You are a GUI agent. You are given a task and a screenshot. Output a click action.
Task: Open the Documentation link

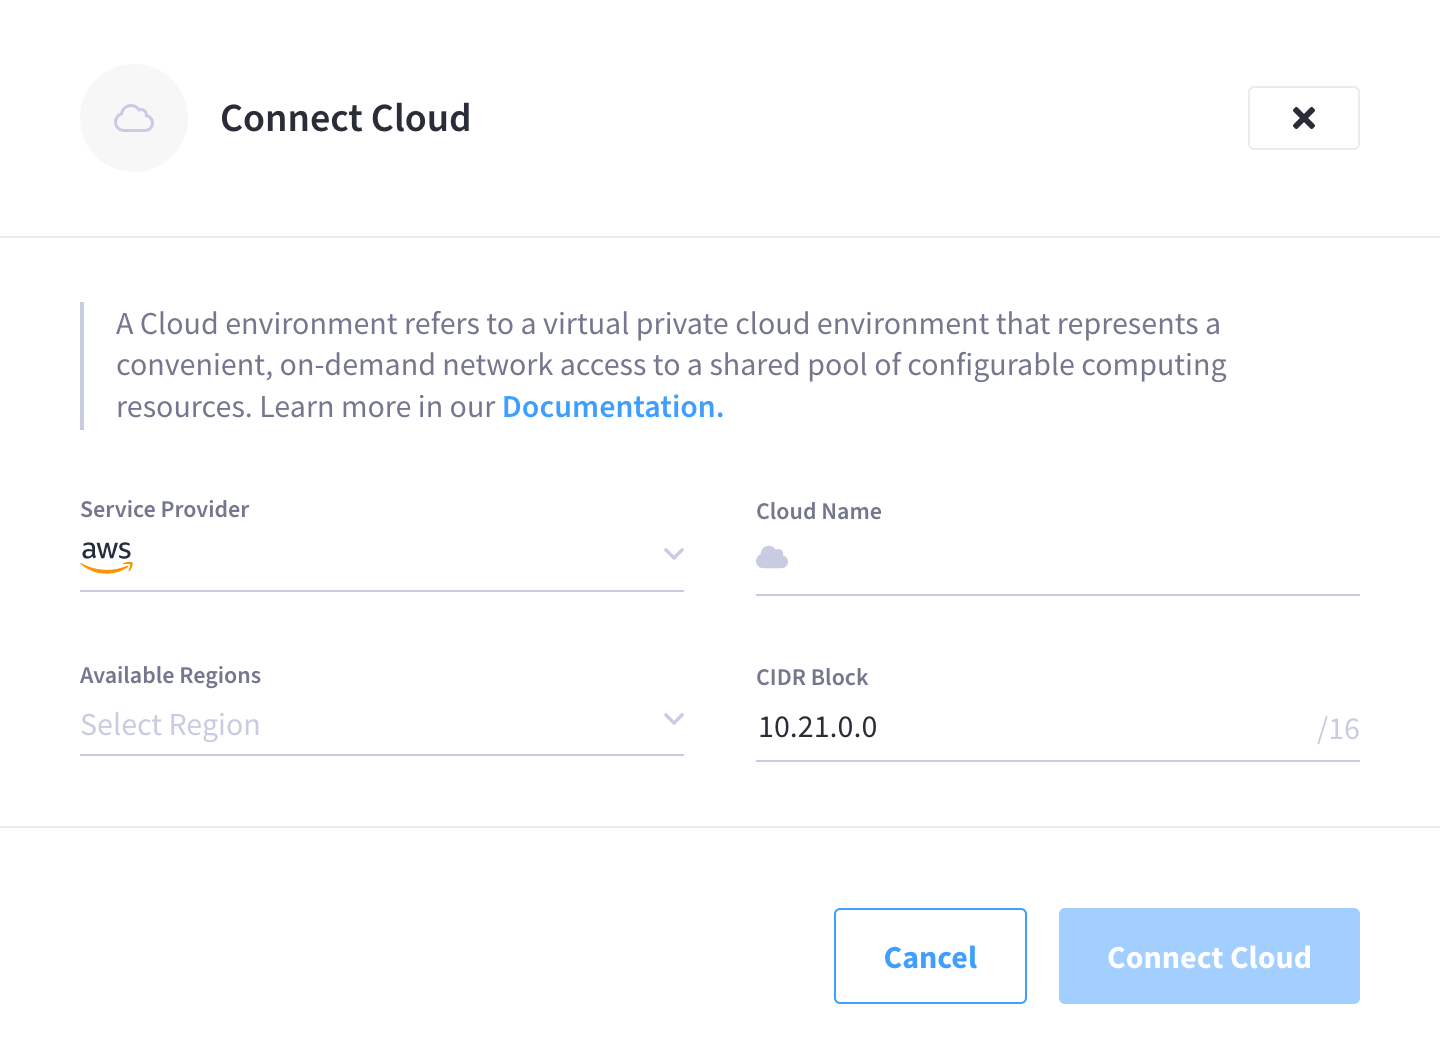pyautogui.click(x=612, y=407)
